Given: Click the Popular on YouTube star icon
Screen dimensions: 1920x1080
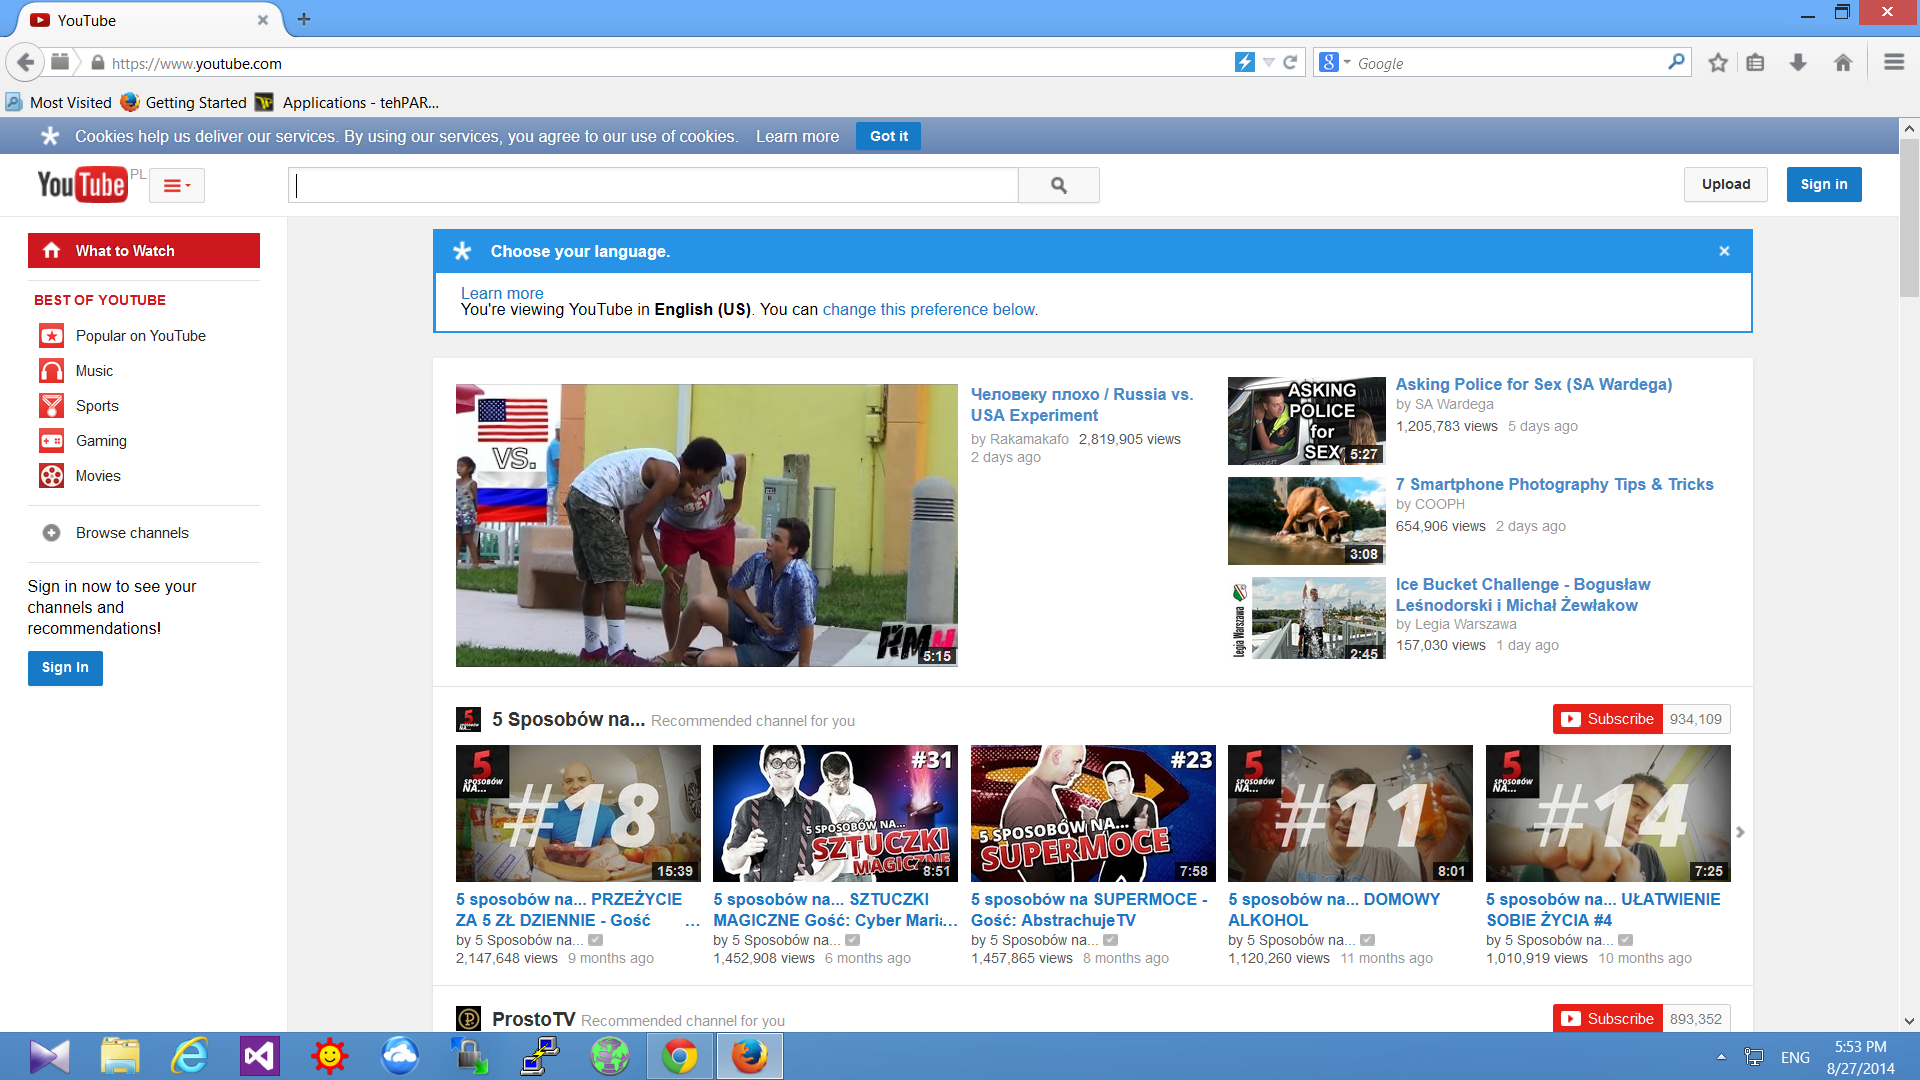Looking at the screenshot, I should 52,336.
